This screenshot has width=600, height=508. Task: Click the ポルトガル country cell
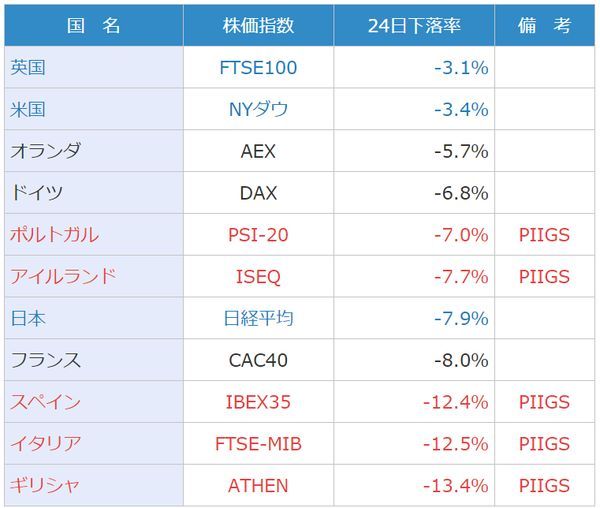(54, 235)
